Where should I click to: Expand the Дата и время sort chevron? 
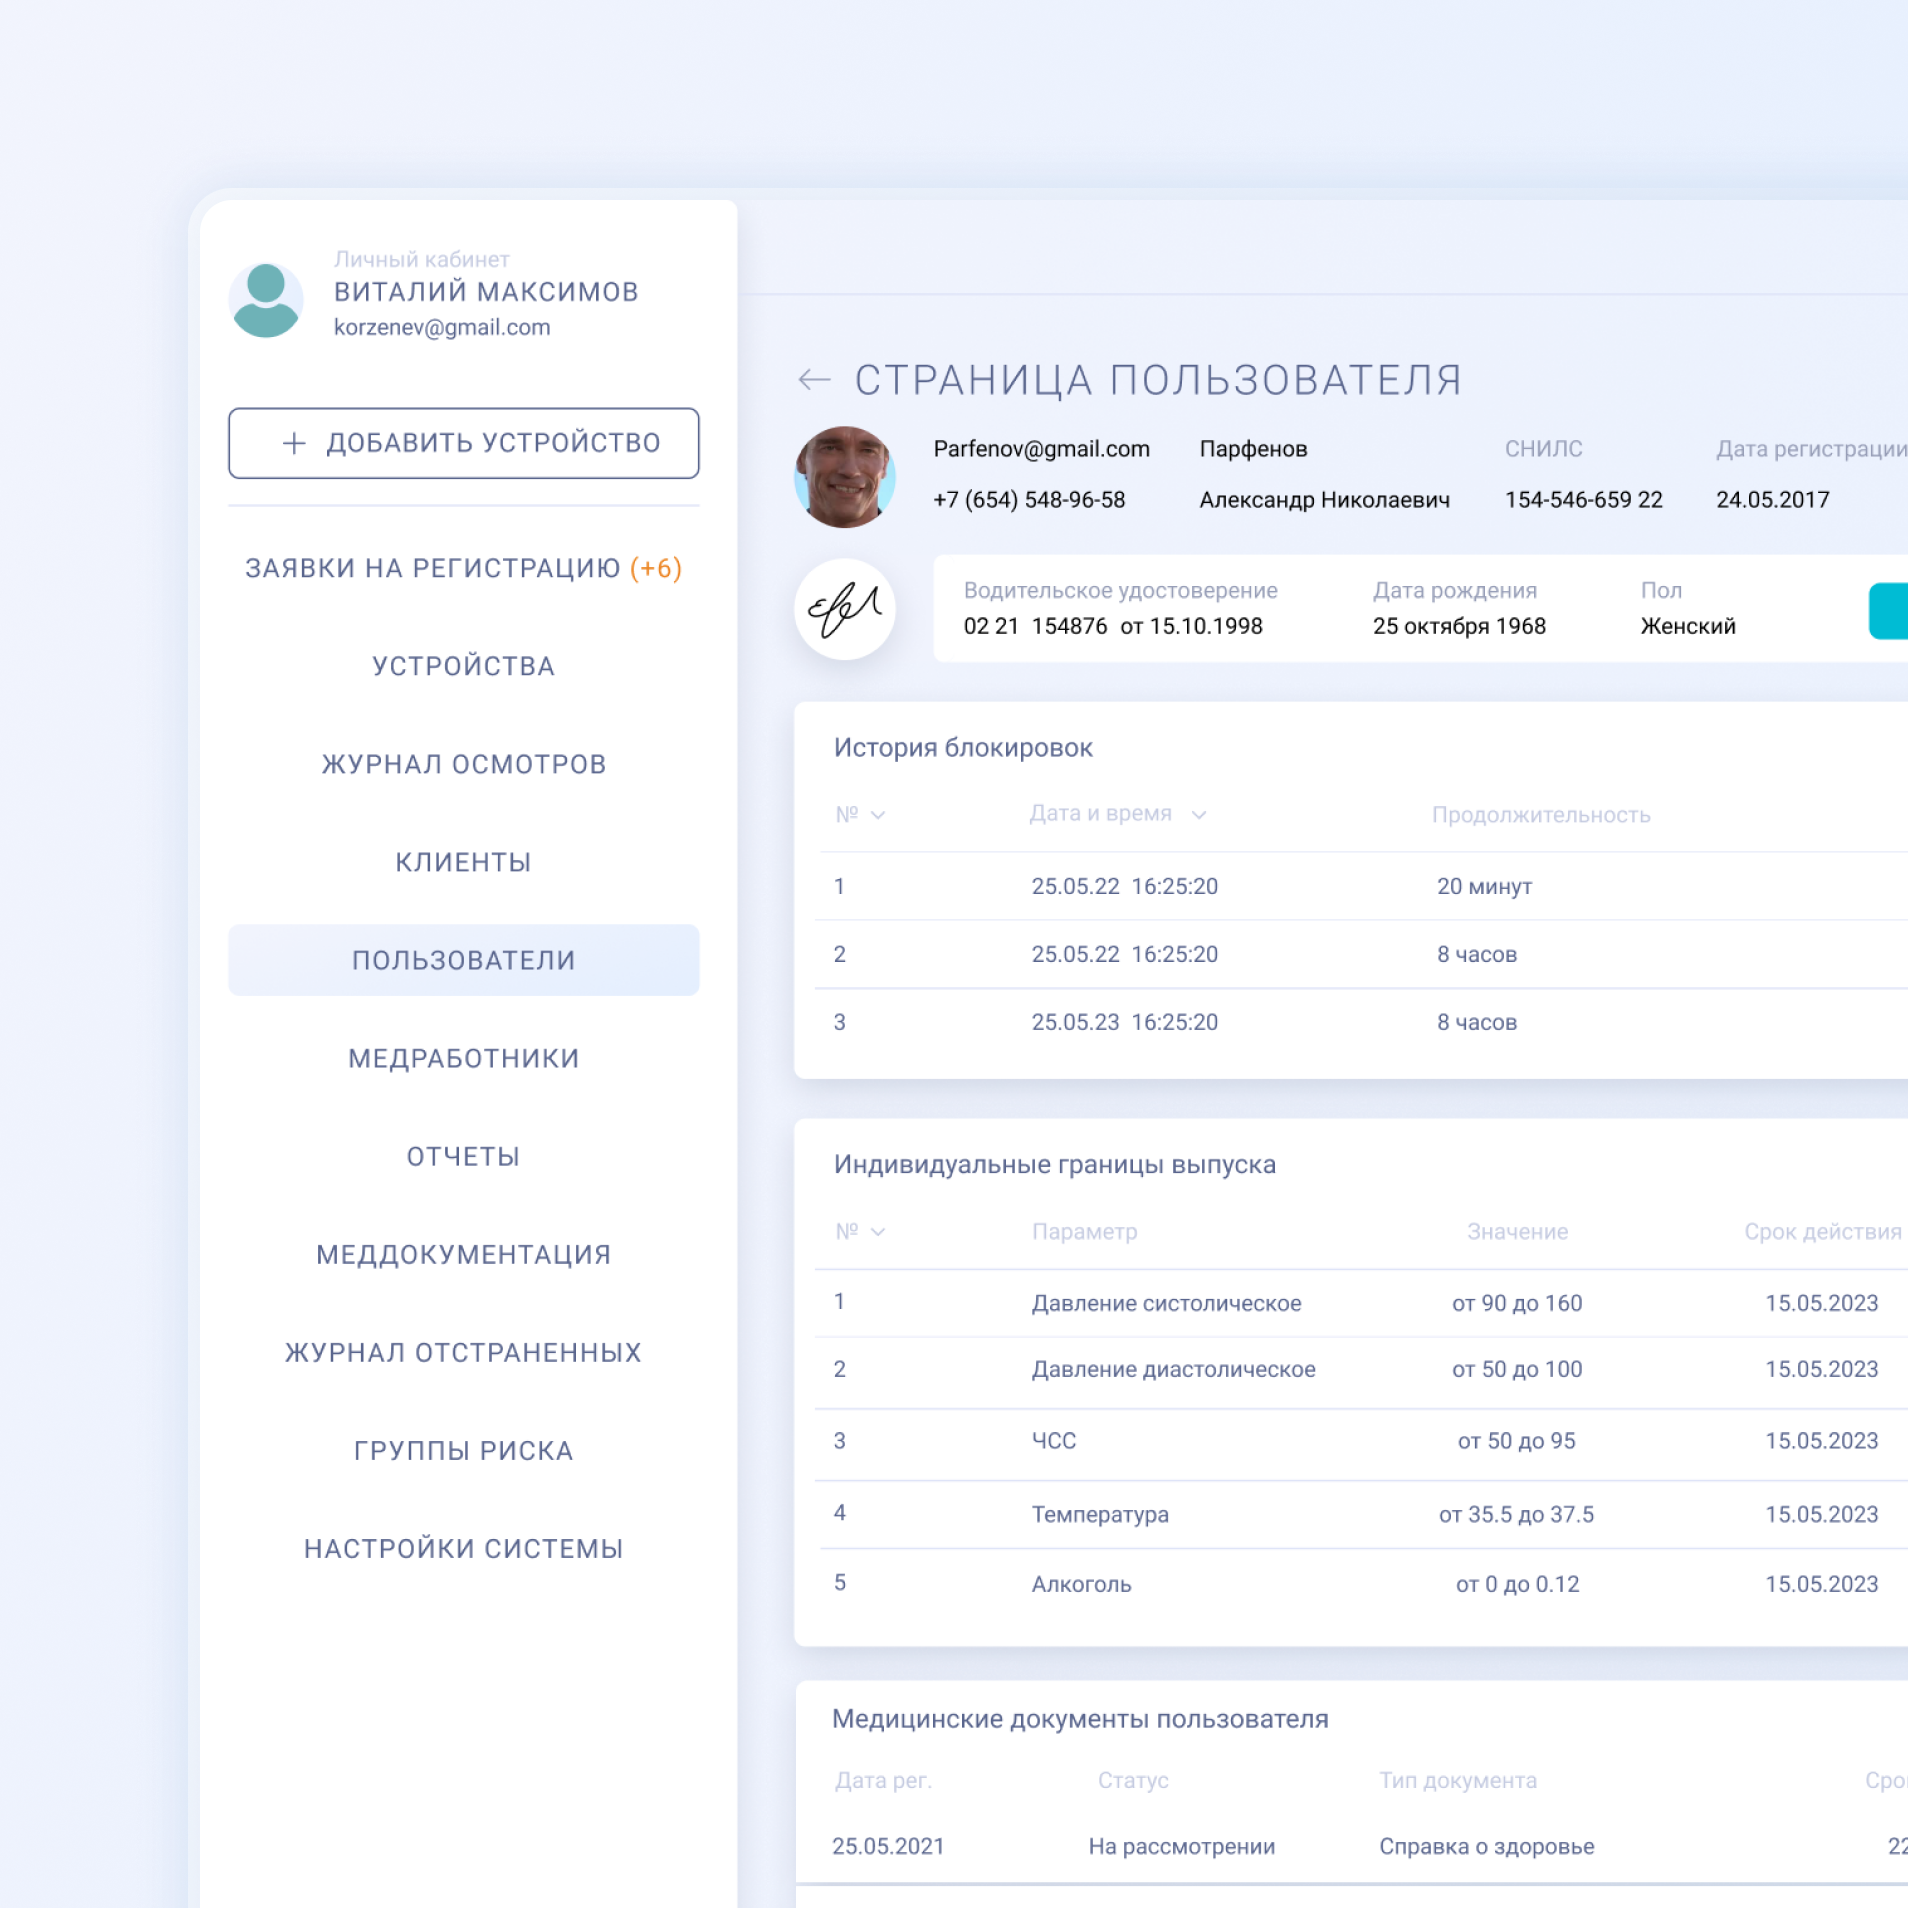pyautogui.click(x=1199, y=815)
